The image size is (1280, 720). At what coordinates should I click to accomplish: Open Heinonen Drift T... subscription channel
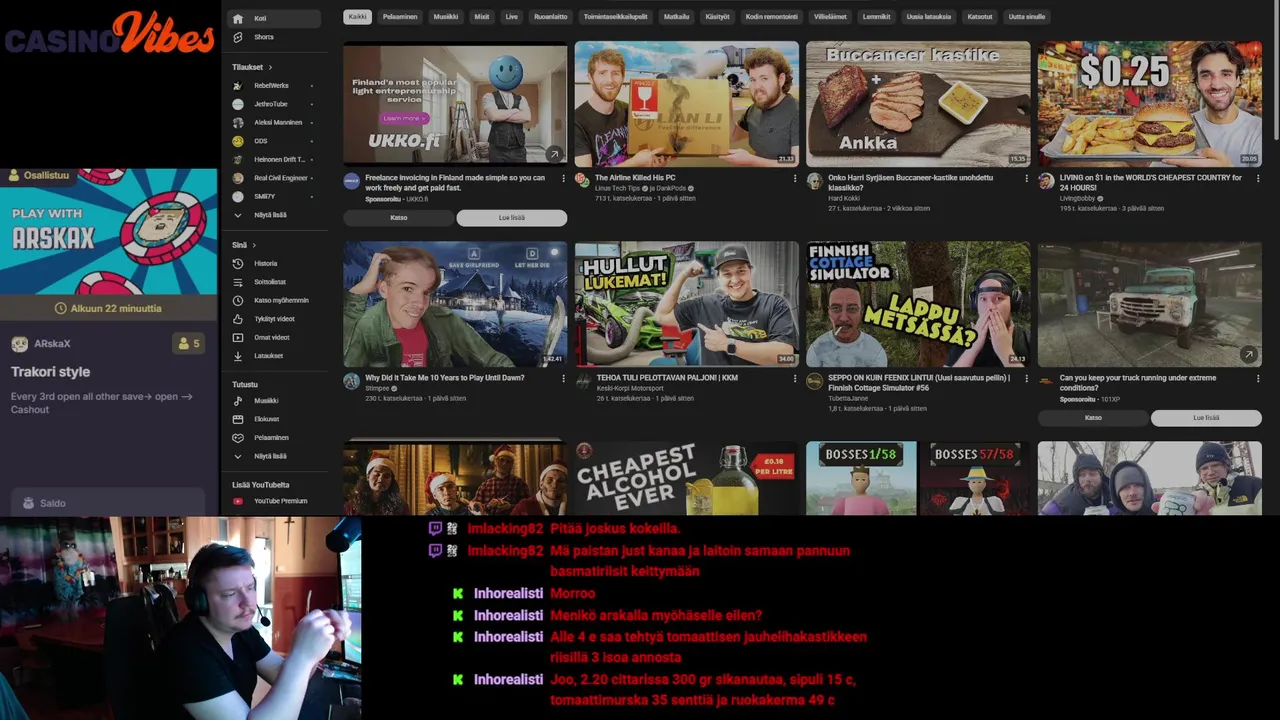point(274,159)
